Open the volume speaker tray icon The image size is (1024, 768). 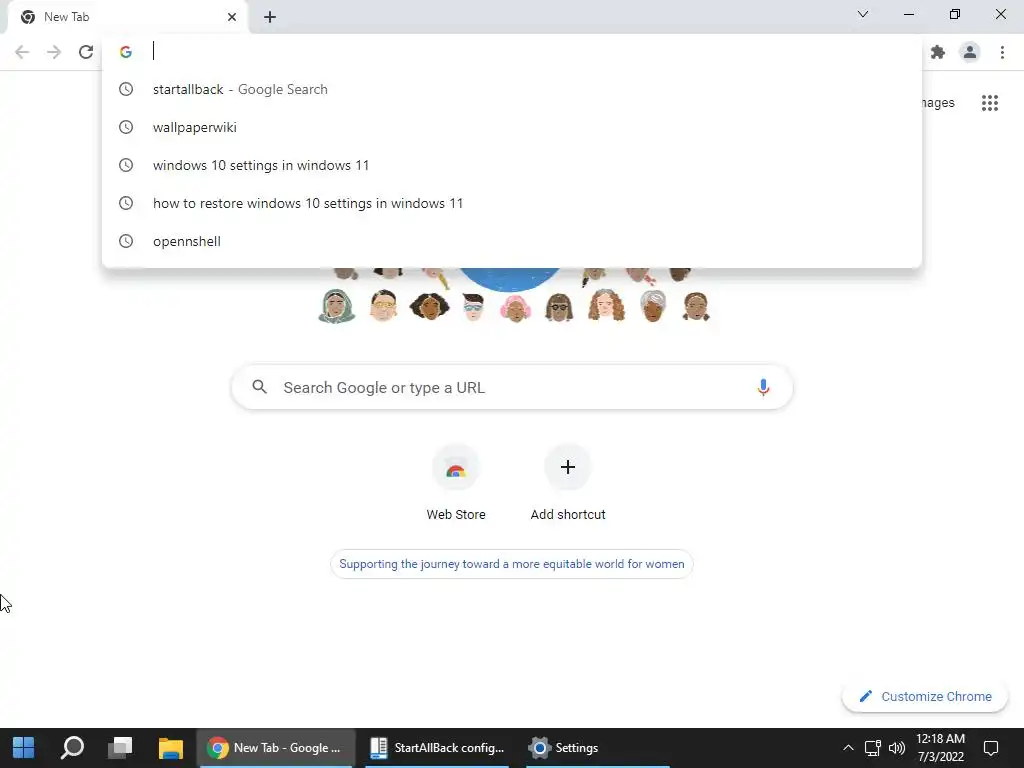[897, 748]
